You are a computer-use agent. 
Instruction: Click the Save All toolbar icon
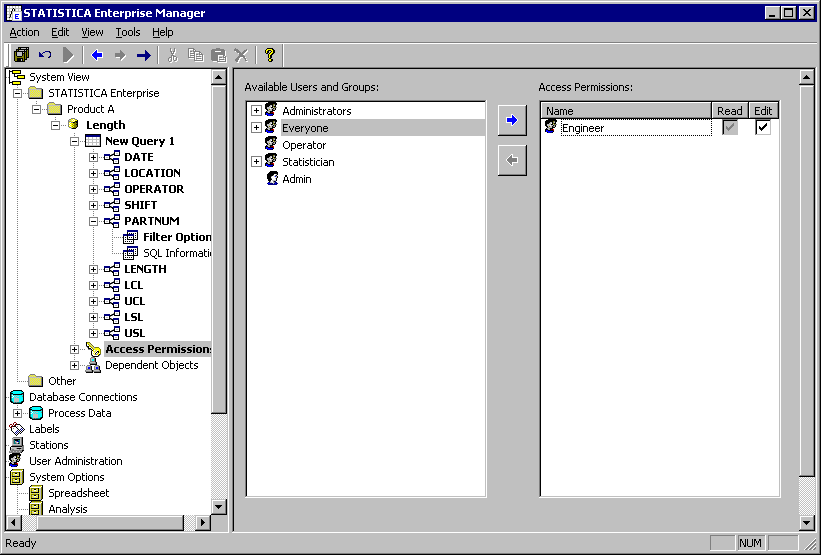21,55
